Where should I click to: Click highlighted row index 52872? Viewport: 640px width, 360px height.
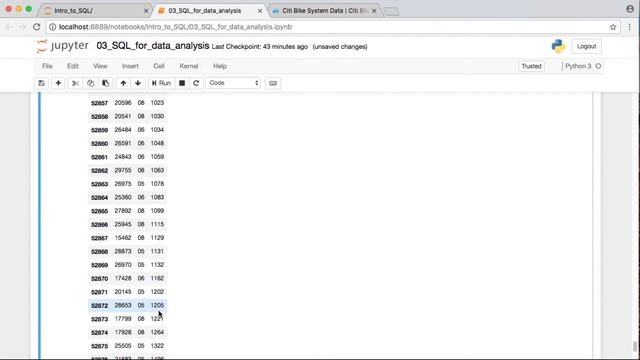99,306
